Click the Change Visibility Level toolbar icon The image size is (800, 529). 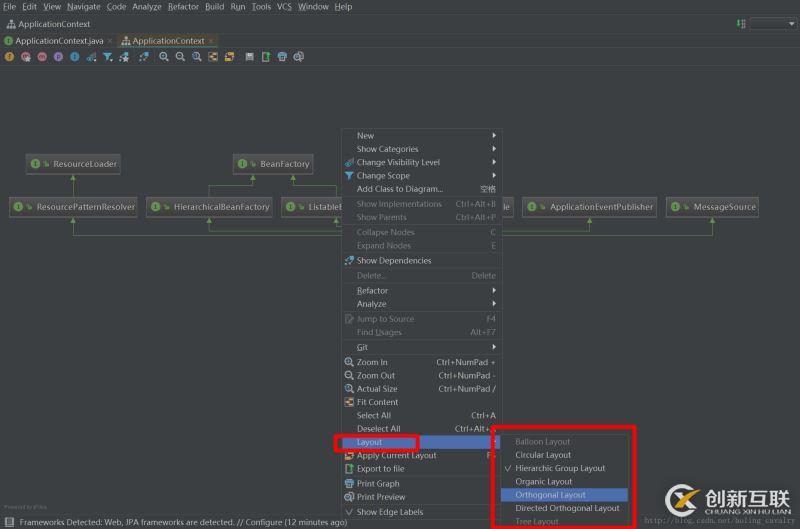coord(91,57)
